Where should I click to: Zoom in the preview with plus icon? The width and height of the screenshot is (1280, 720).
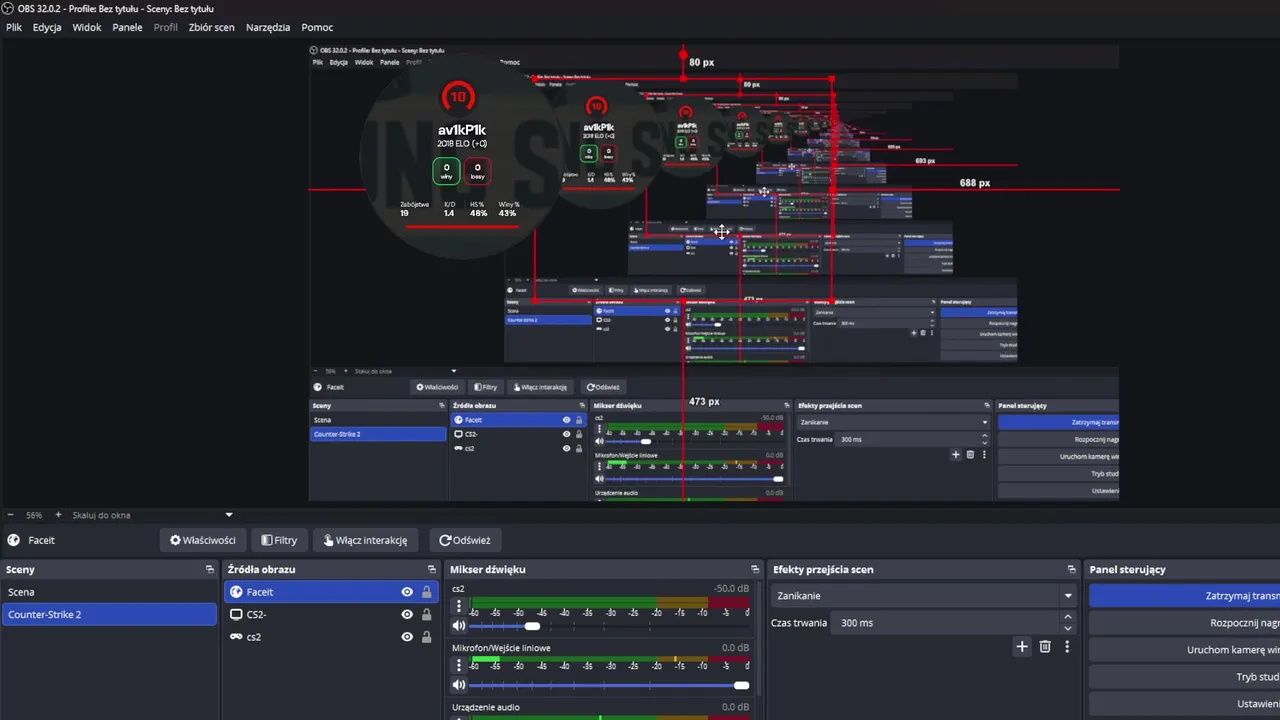point(58,515)
